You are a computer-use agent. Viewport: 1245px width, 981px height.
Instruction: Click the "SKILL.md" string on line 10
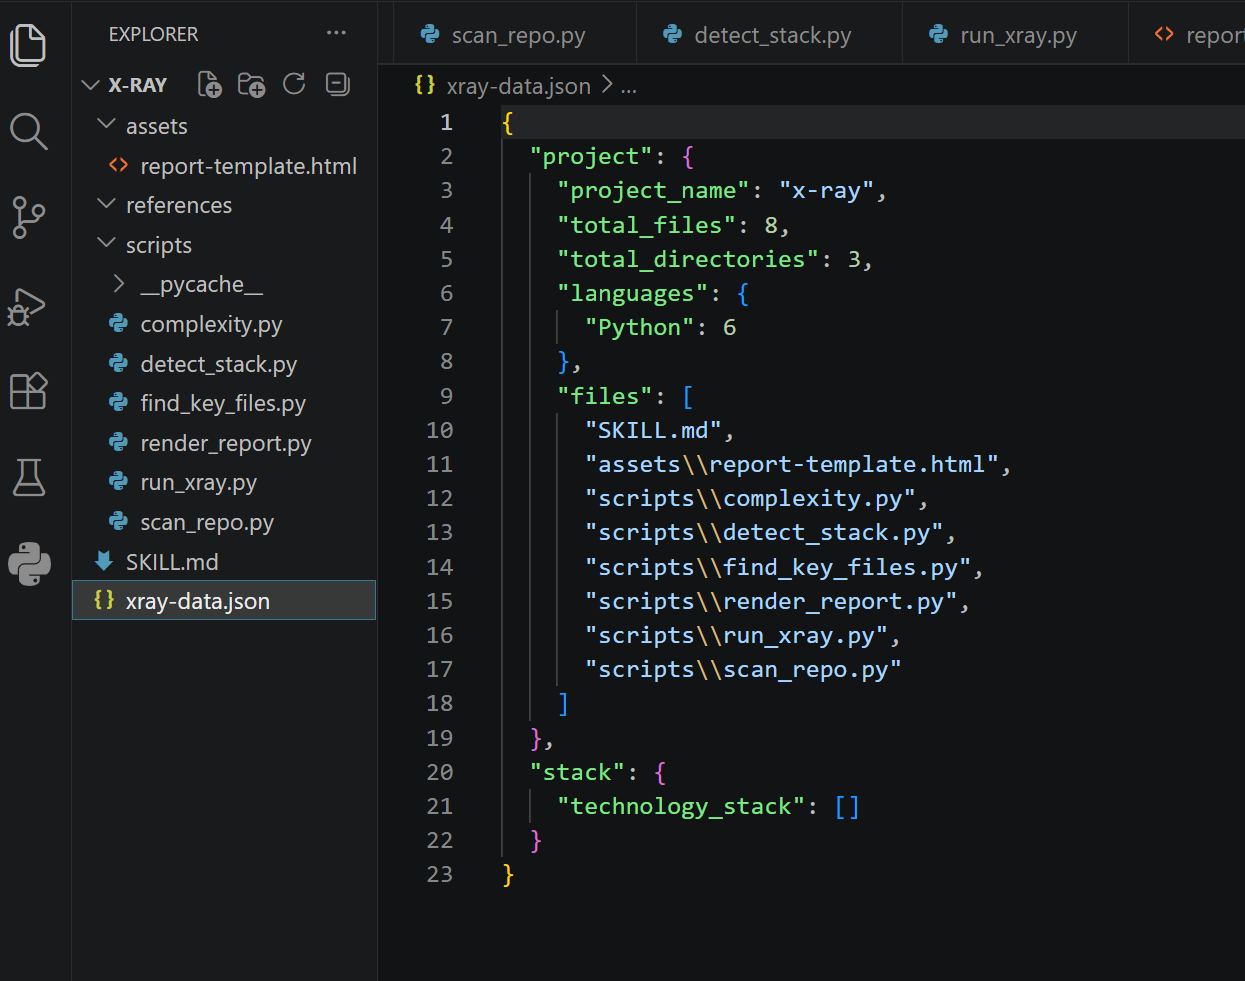(x=654, y=430)
